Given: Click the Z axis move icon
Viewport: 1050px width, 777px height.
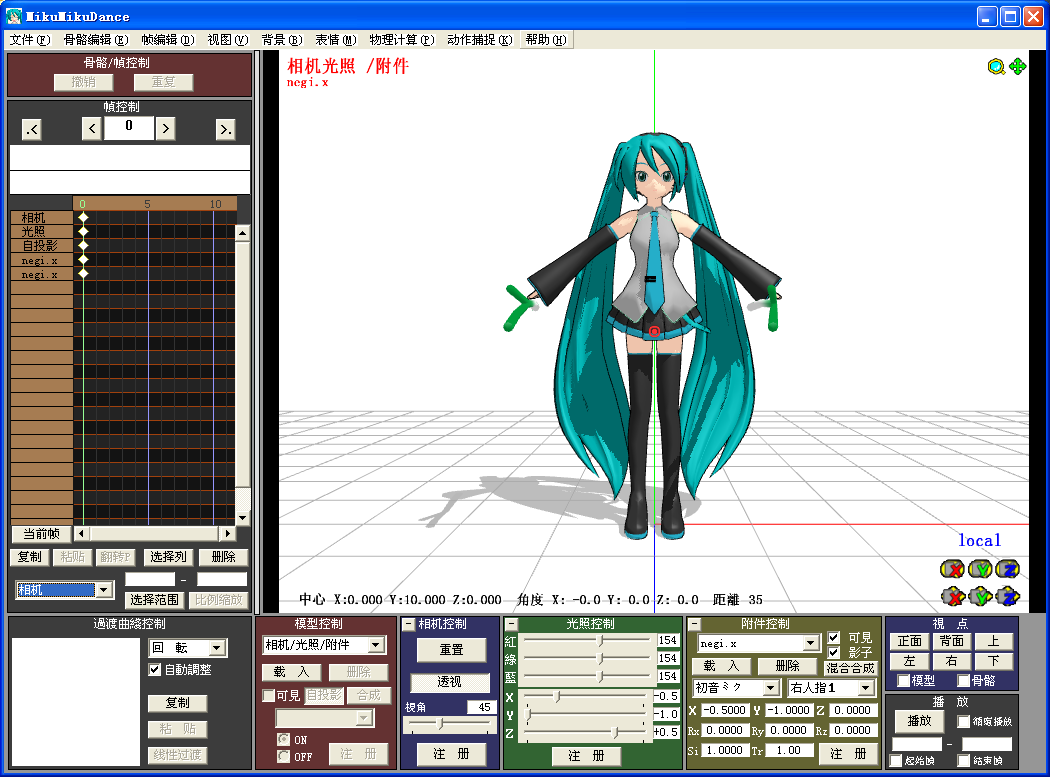Looking at the screenshot, I should click(1008, 595).
